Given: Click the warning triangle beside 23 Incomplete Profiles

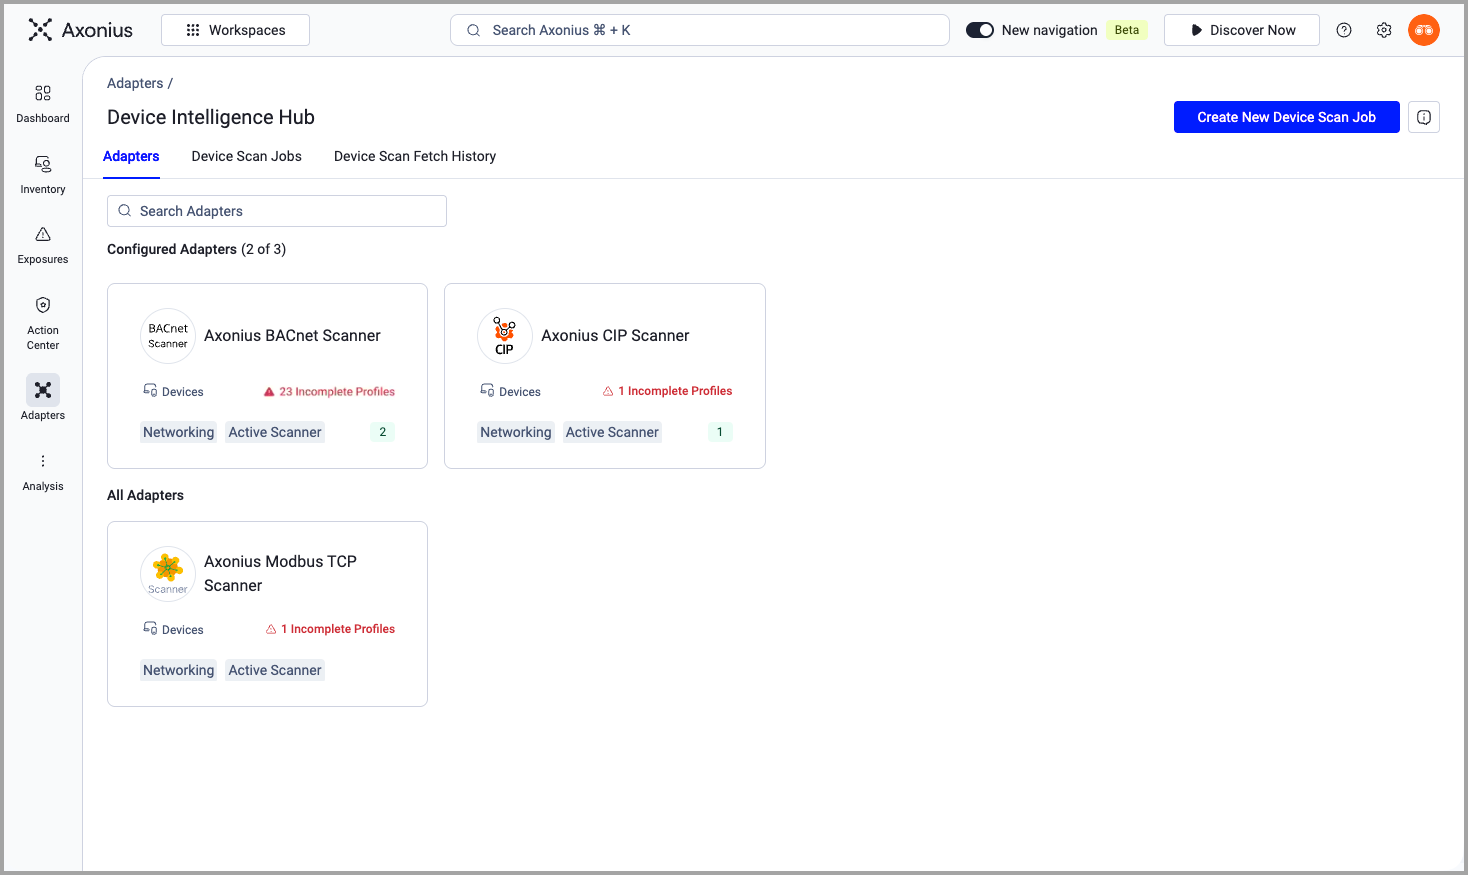Looking at the screenshot, I should point(269,392).
